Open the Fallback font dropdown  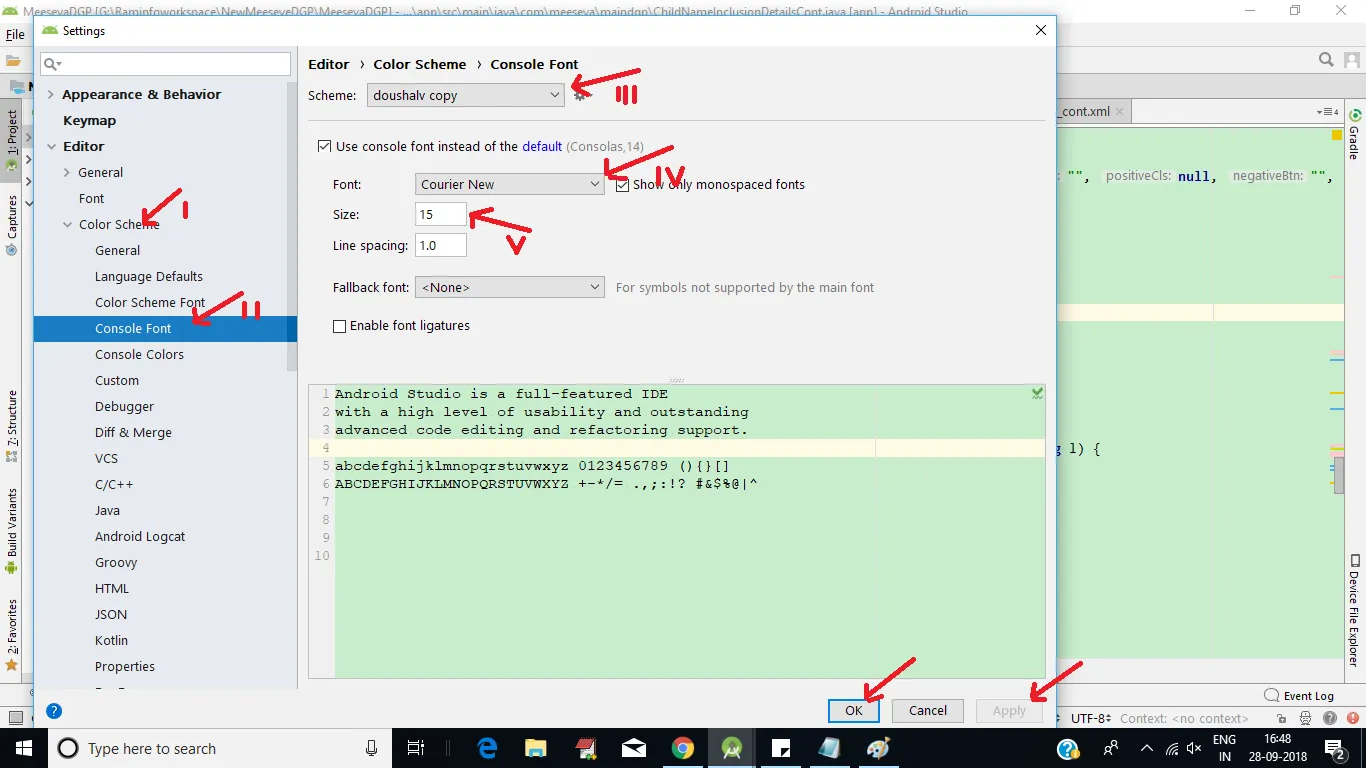pos(510,287)
